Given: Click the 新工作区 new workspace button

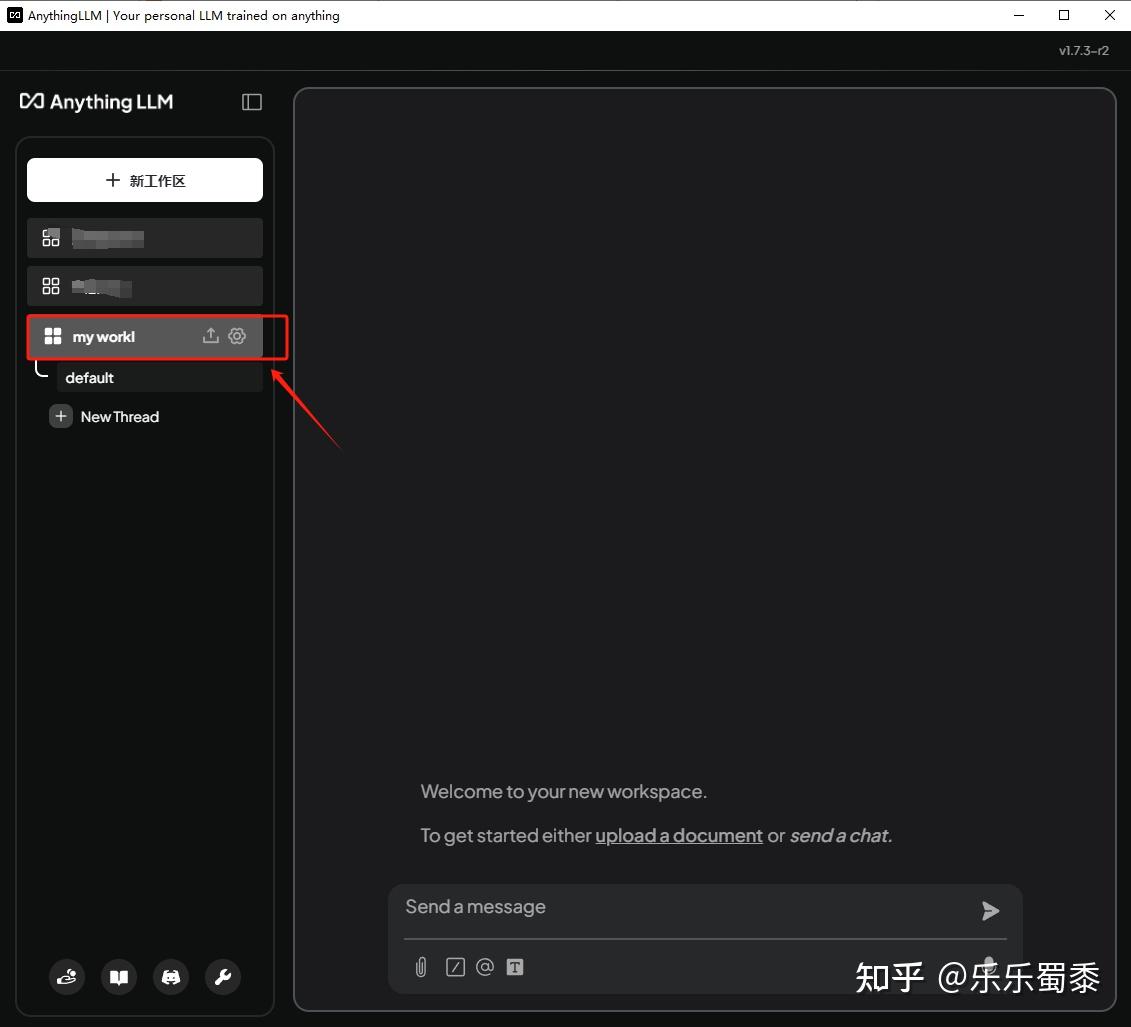Looking at the screenshot, I should (145, 180).
